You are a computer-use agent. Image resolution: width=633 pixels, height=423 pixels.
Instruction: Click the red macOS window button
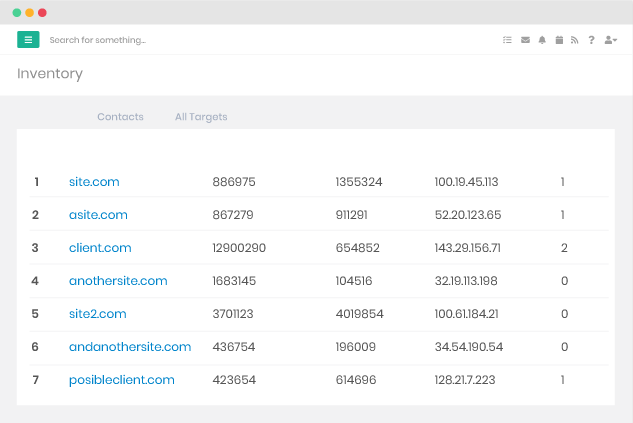(42, 13)
